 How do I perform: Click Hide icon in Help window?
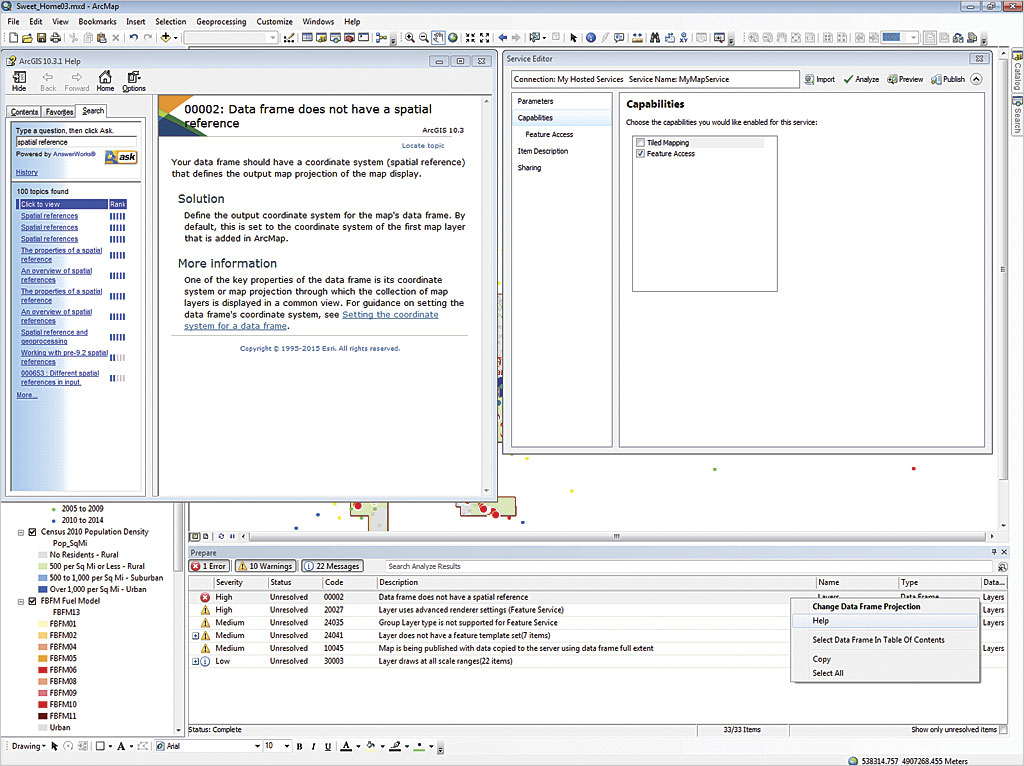point(20,81)
